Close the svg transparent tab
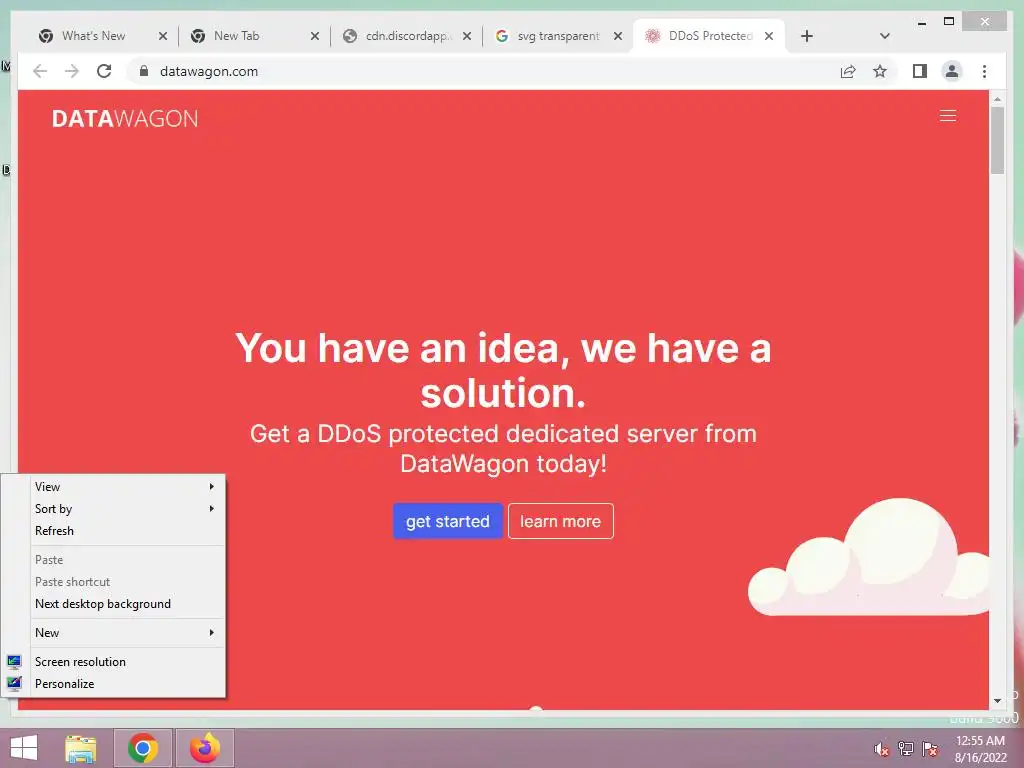This screenshot has width=1024, height=768. [618, 37]
